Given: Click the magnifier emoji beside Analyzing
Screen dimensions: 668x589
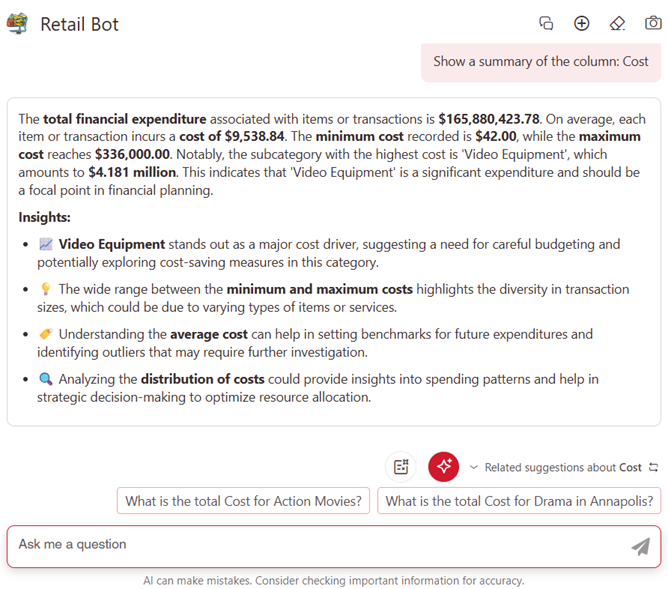Looking at the screenshot, I should coord(45,379).
